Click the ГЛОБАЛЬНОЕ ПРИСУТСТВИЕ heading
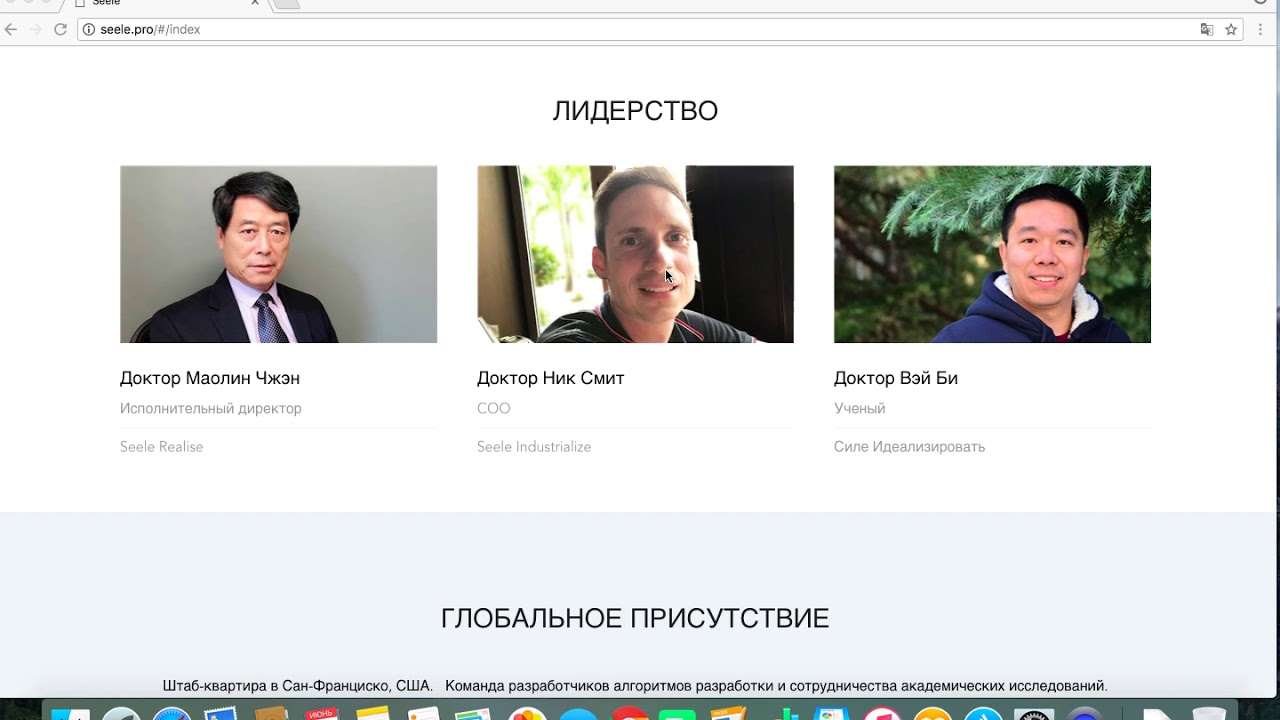The height and width of the screenshot is (720, 1280). point(635,618)
